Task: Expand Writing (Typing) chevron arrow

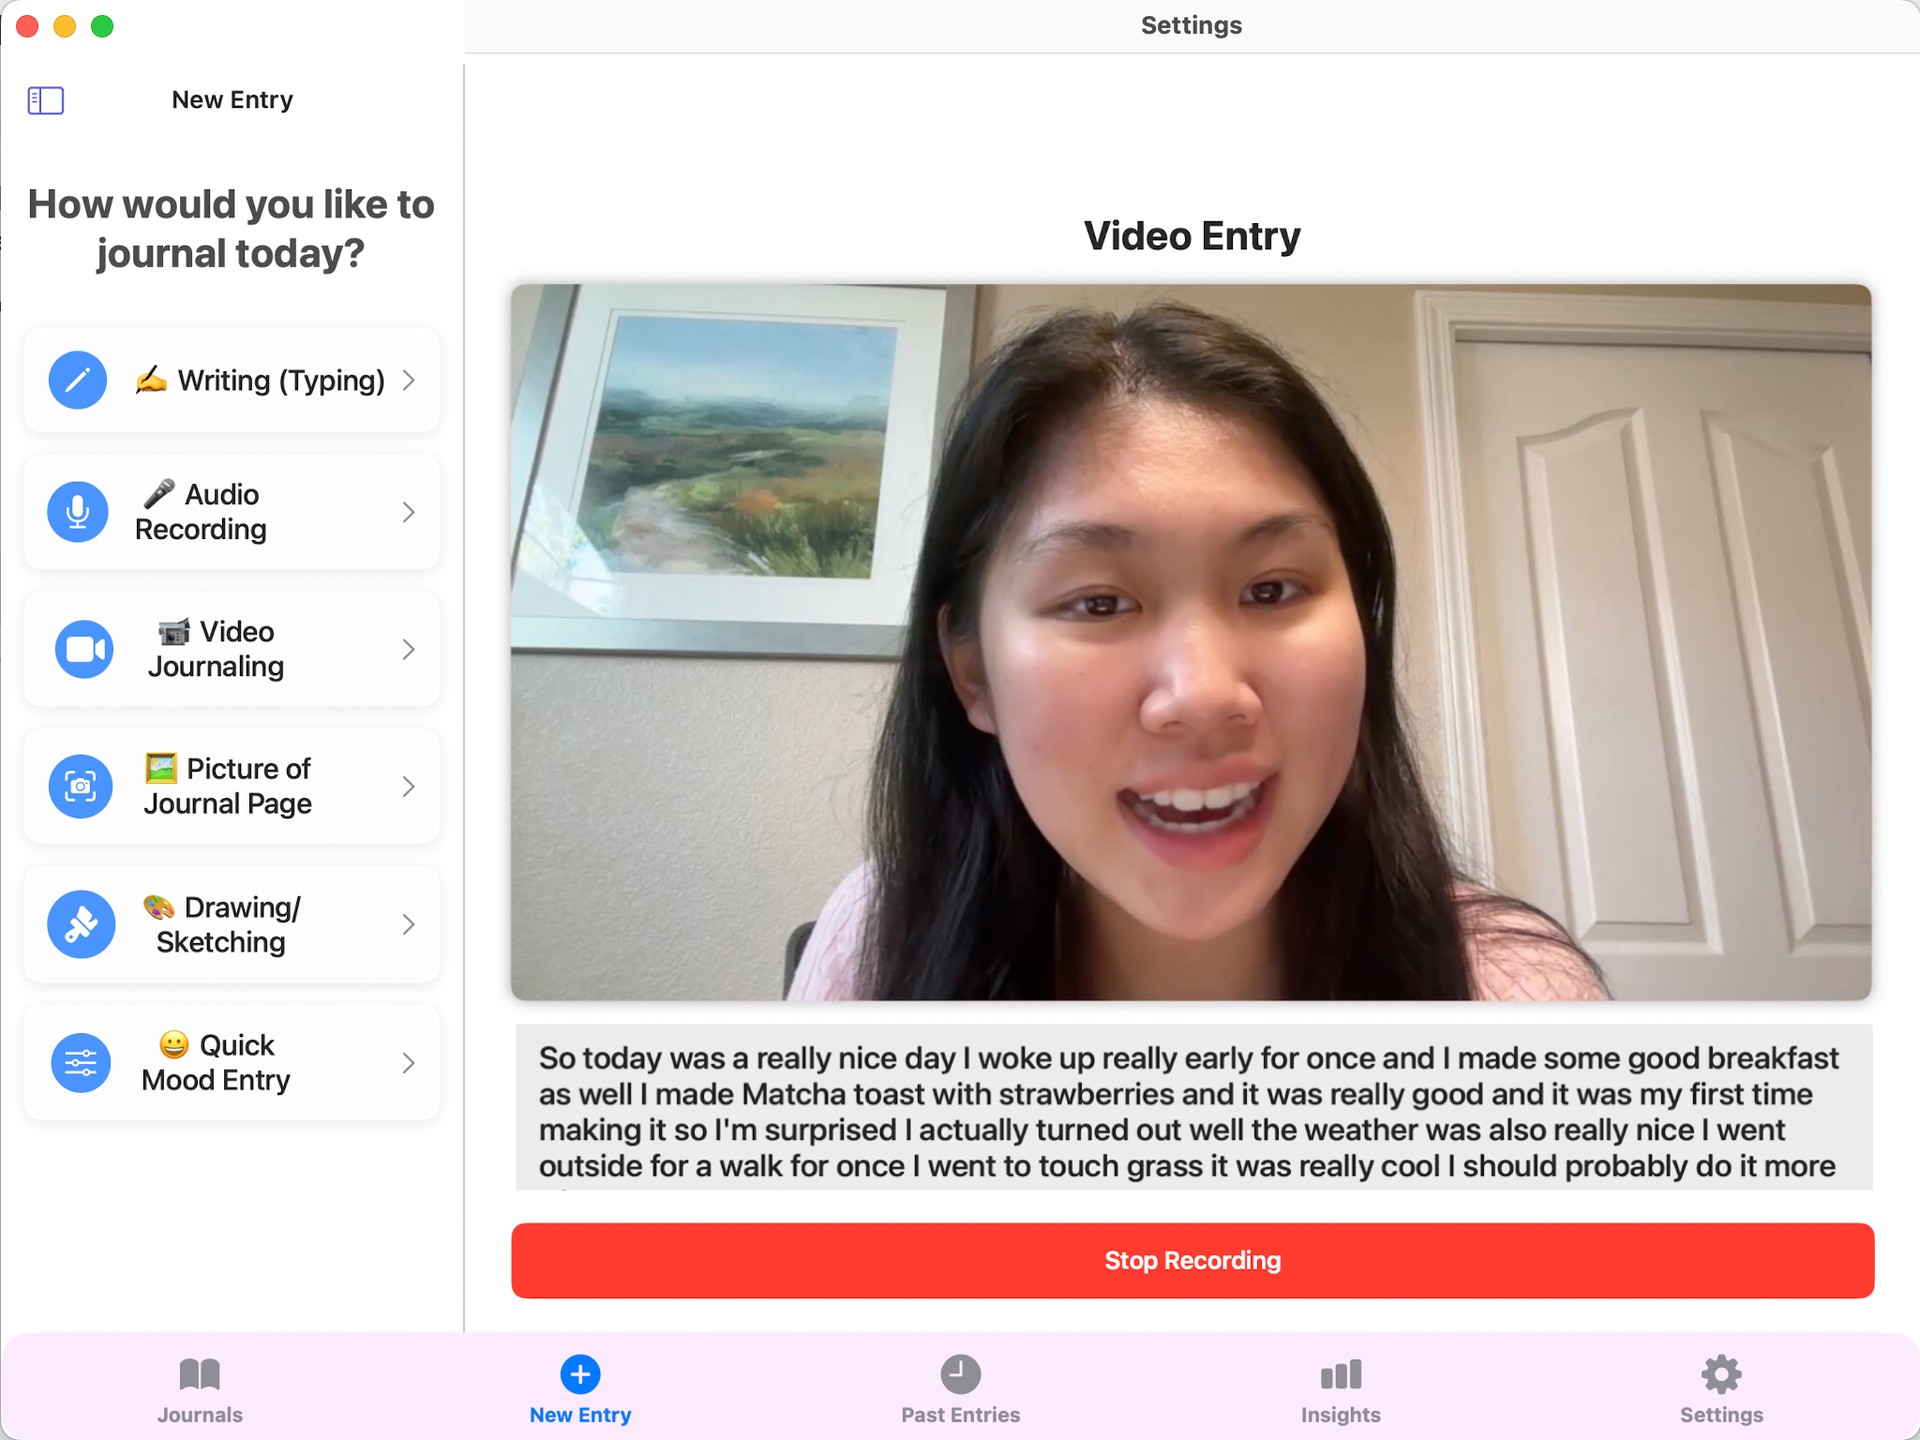Action: coord(408,380)
